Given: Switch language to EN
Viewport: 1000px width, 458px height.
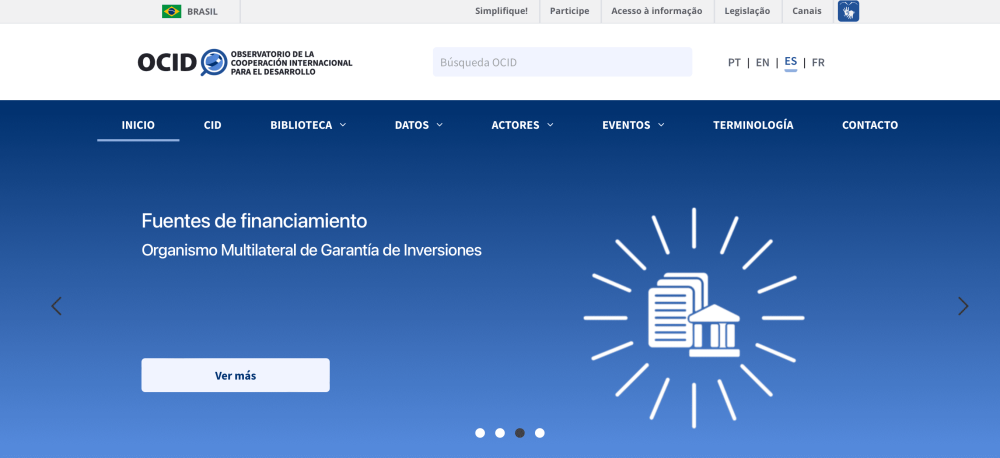Looking at the screenshot, I should (762, 62).
